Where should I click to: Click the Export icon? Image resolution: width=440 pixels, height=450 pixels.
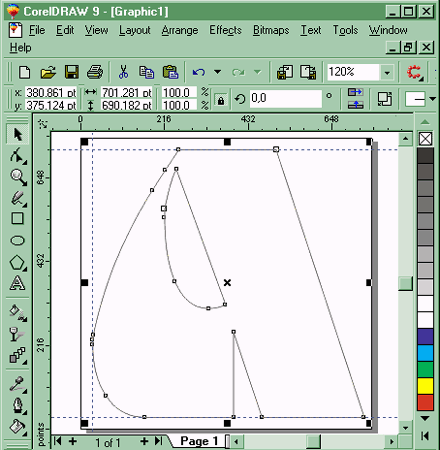(x=308, y=72)
